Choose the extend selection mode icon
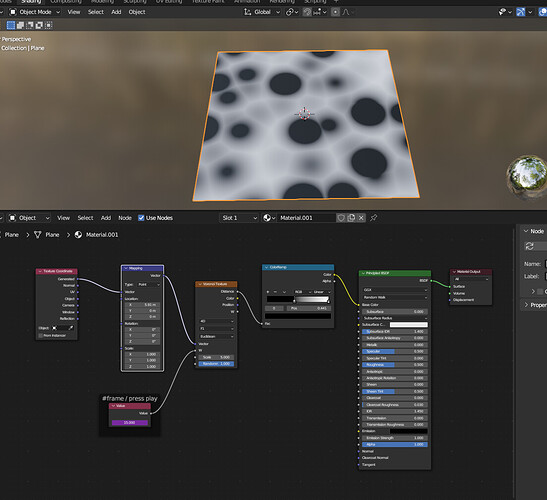Viewport: 547px width, 500px height. coord(21,25)
